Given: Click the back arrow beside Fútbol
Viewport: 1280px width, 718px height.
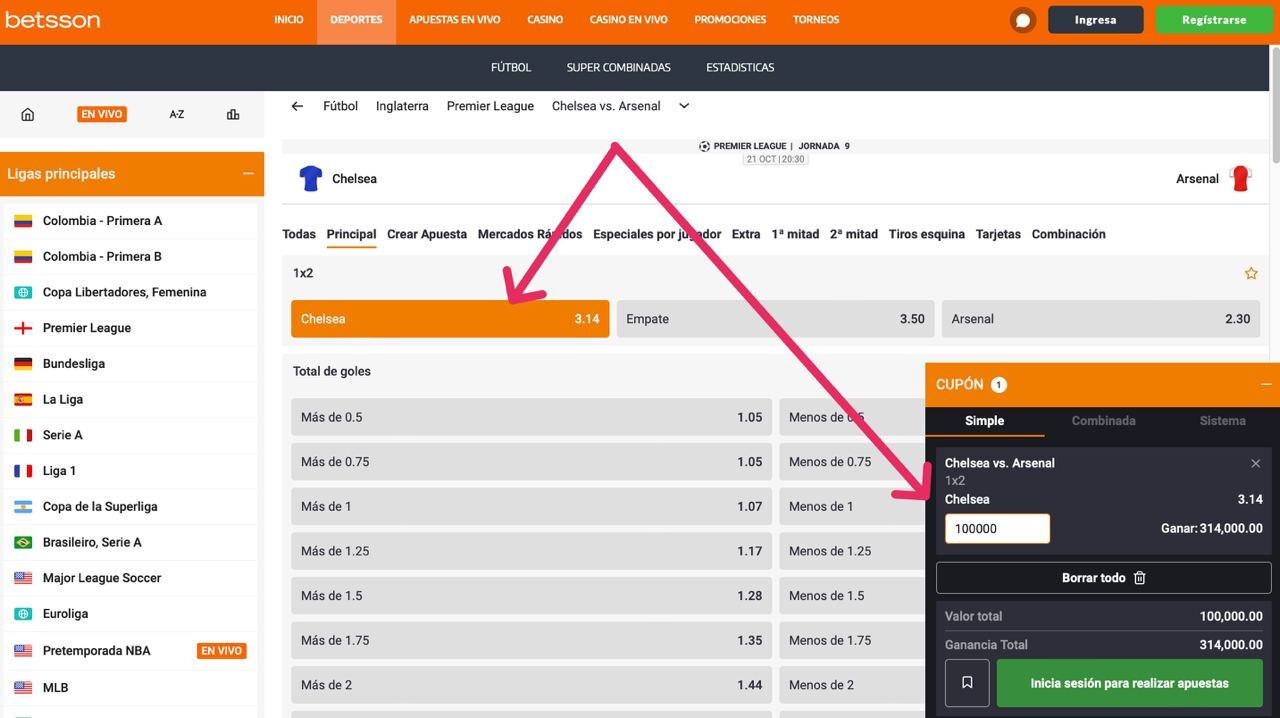Looking at the screenshot, I should (x=297, y=106).
